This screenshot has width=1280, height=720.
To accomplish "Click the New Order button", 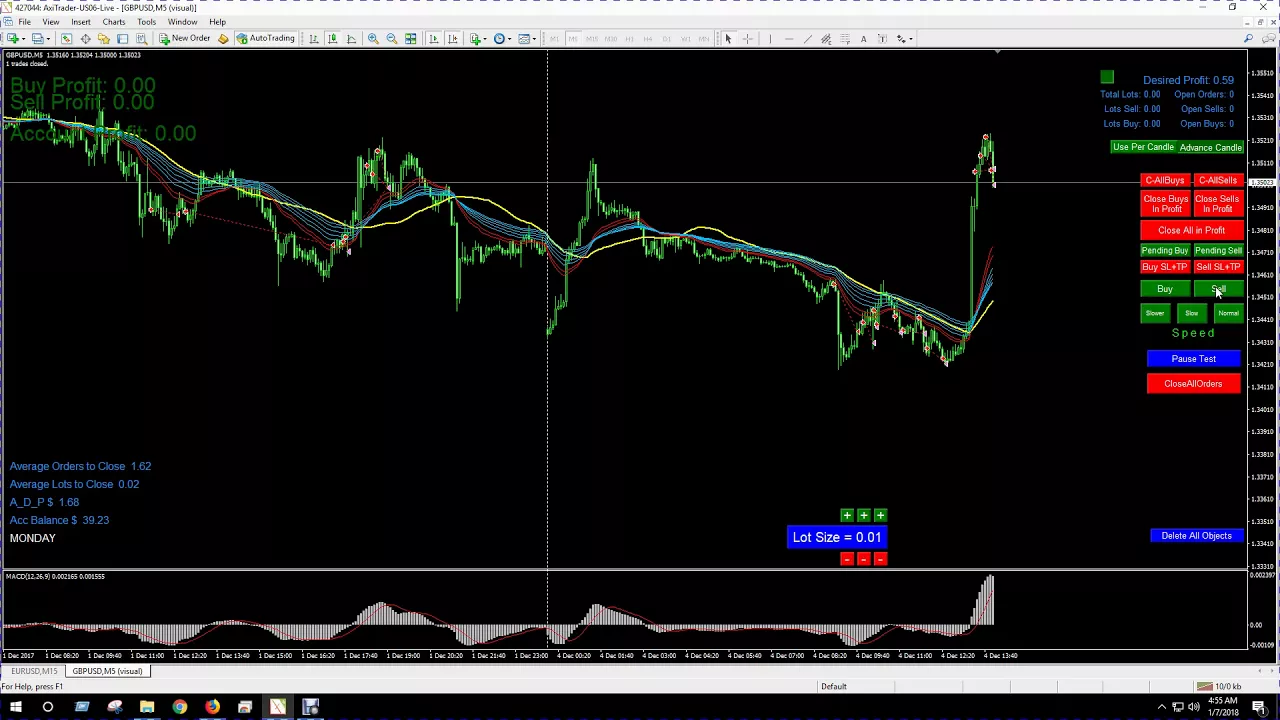I will (185, 39).
